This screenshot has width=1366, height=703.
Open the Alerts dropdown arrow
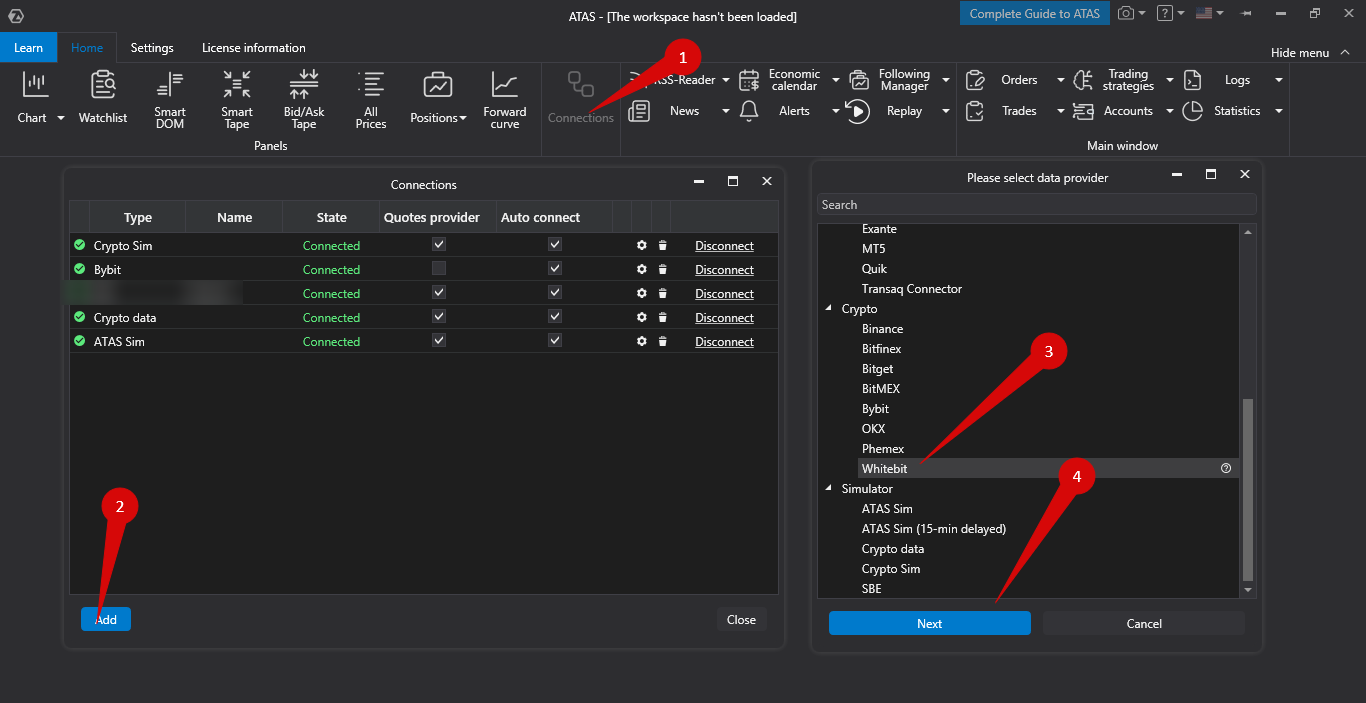(x=836, y=111)
